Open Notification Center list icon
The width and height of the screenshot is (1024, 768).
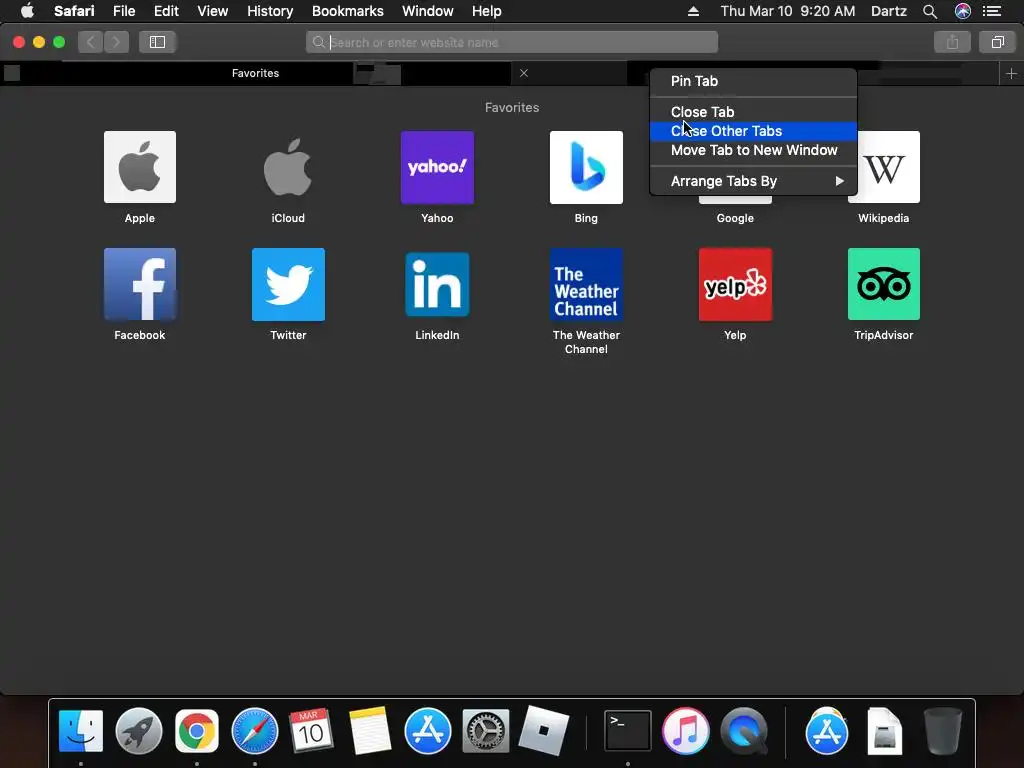992,11
